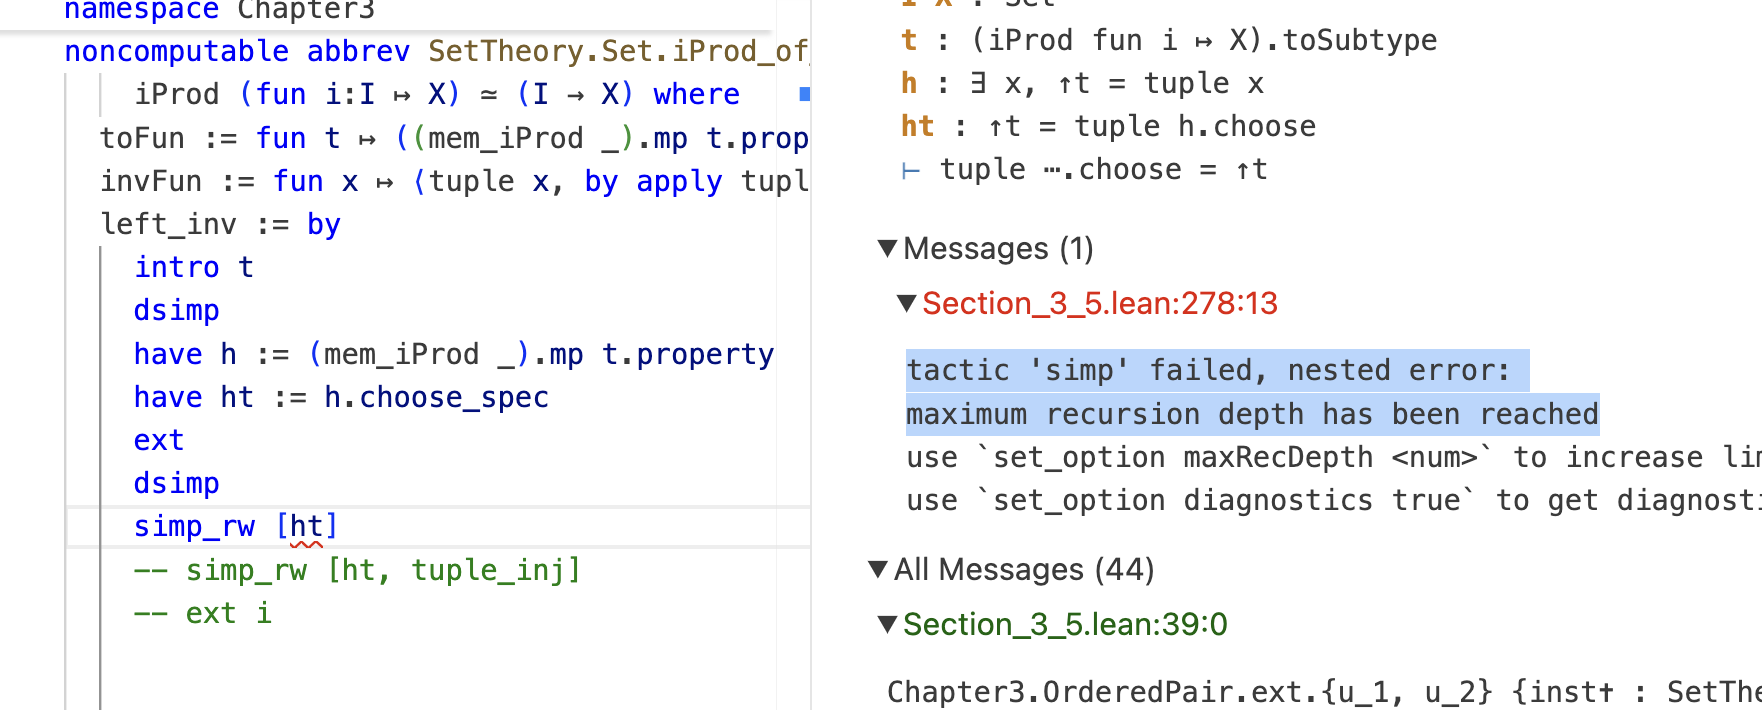Click the commented line '-- ext i'
The image size is (1762, 710).
click(203, 613)
